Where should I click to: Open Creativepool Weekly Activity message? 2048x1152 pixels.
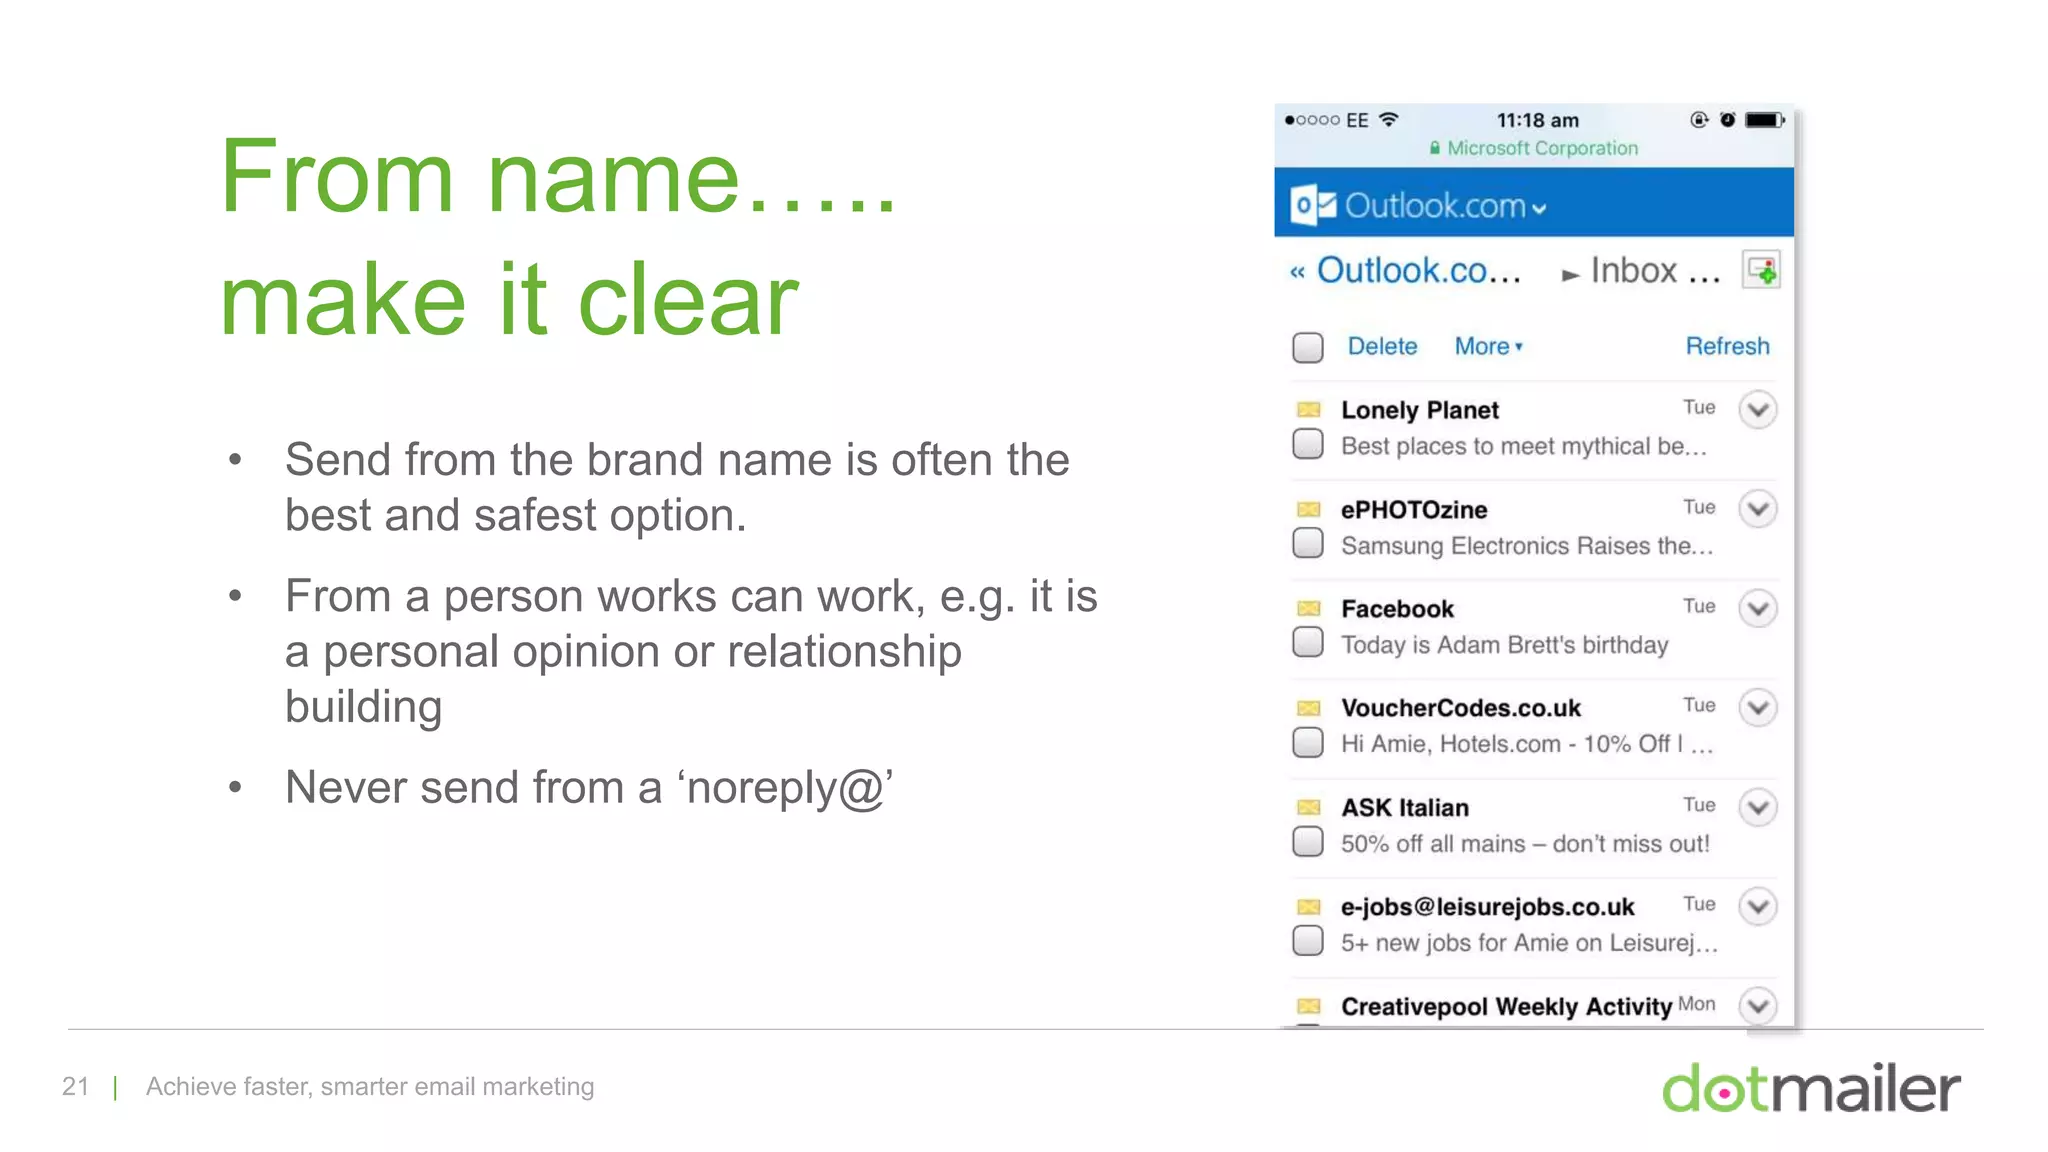(x=1506, y=1006)
